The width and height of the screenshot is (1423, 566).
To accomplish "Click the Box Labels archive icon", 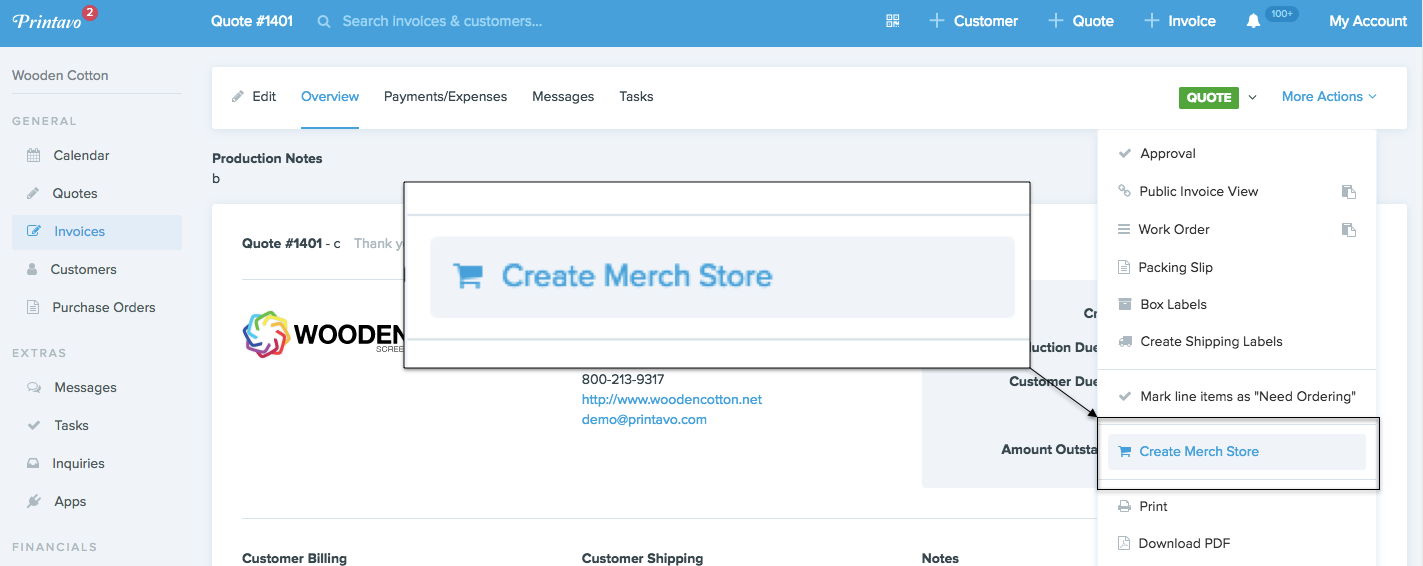I will [1124, 304].
